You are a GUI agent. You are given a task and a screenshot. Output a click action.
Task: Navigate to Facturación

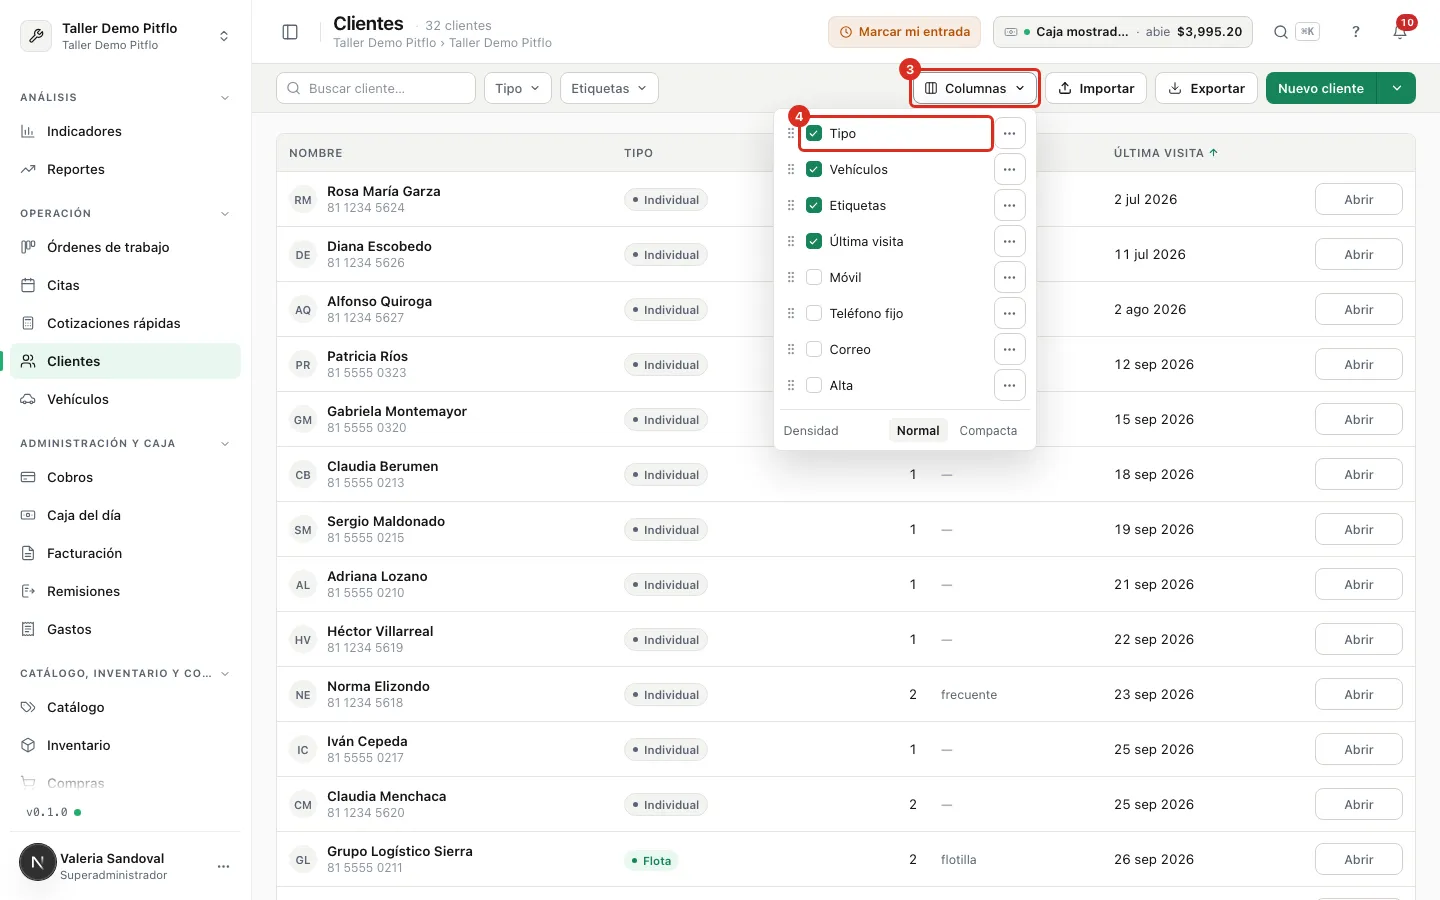pos(126,553)
